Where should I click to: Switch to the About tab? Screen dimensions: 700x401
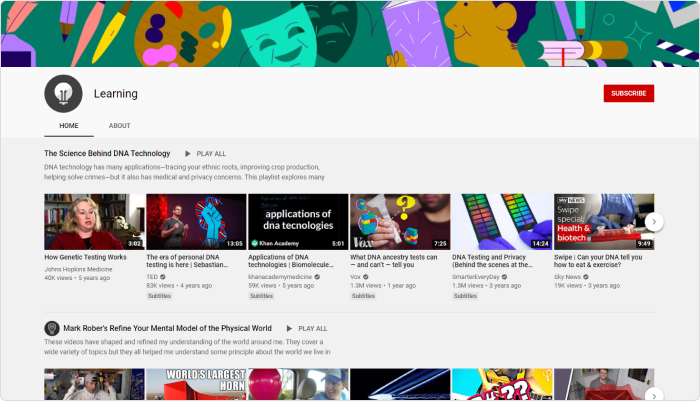pos(120,126)
